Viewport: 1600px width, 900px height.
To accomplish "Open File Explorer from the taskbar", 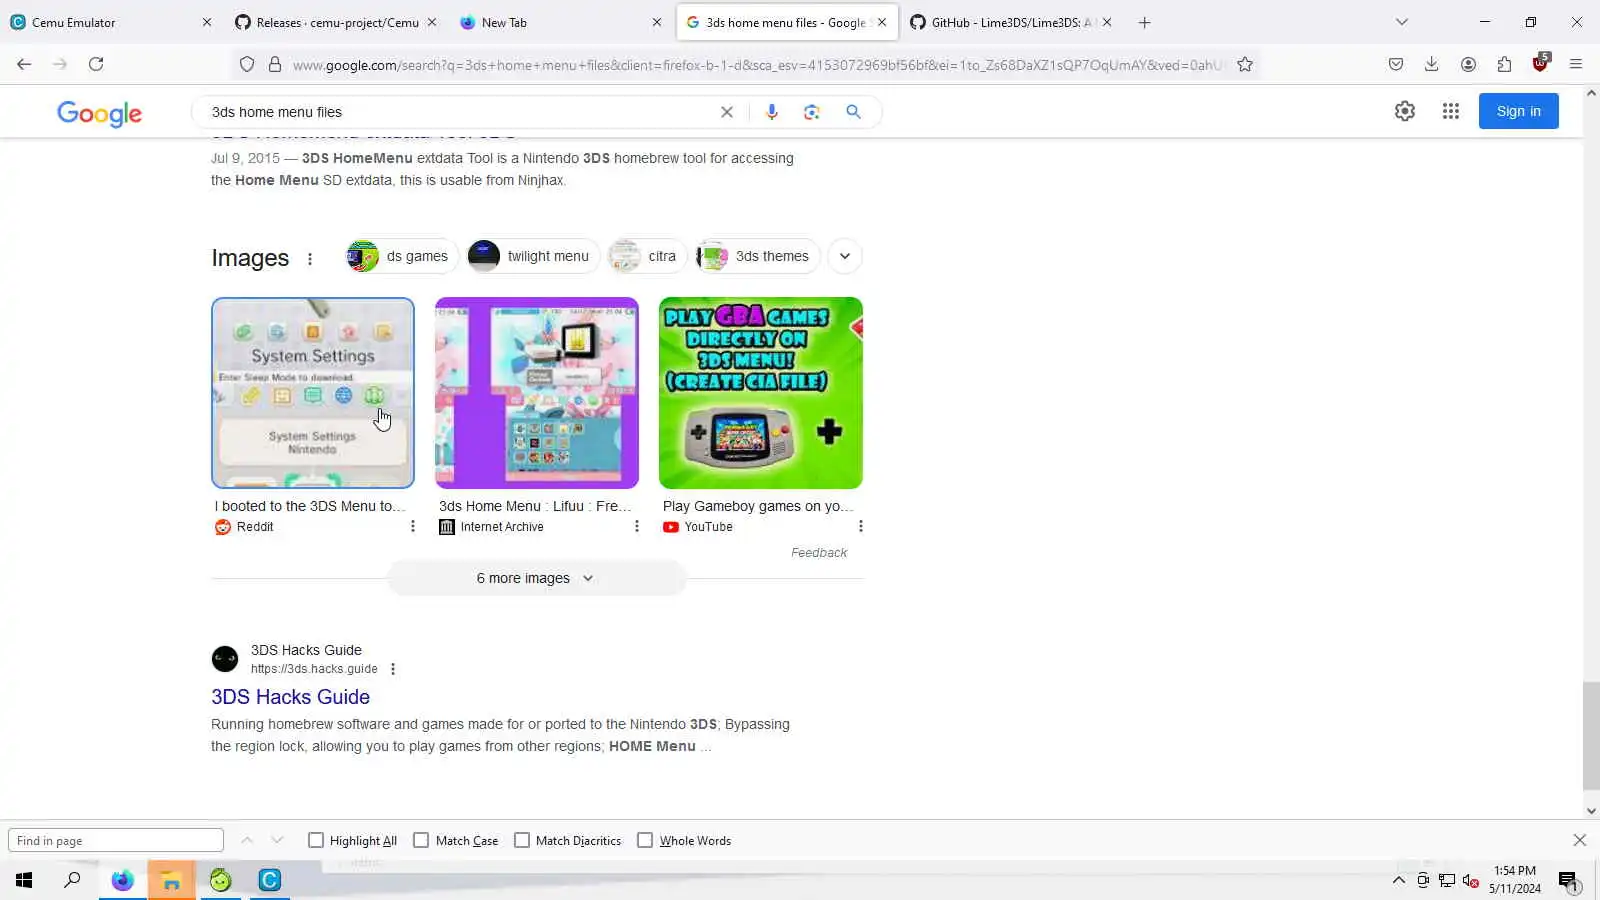I will 171,880.
